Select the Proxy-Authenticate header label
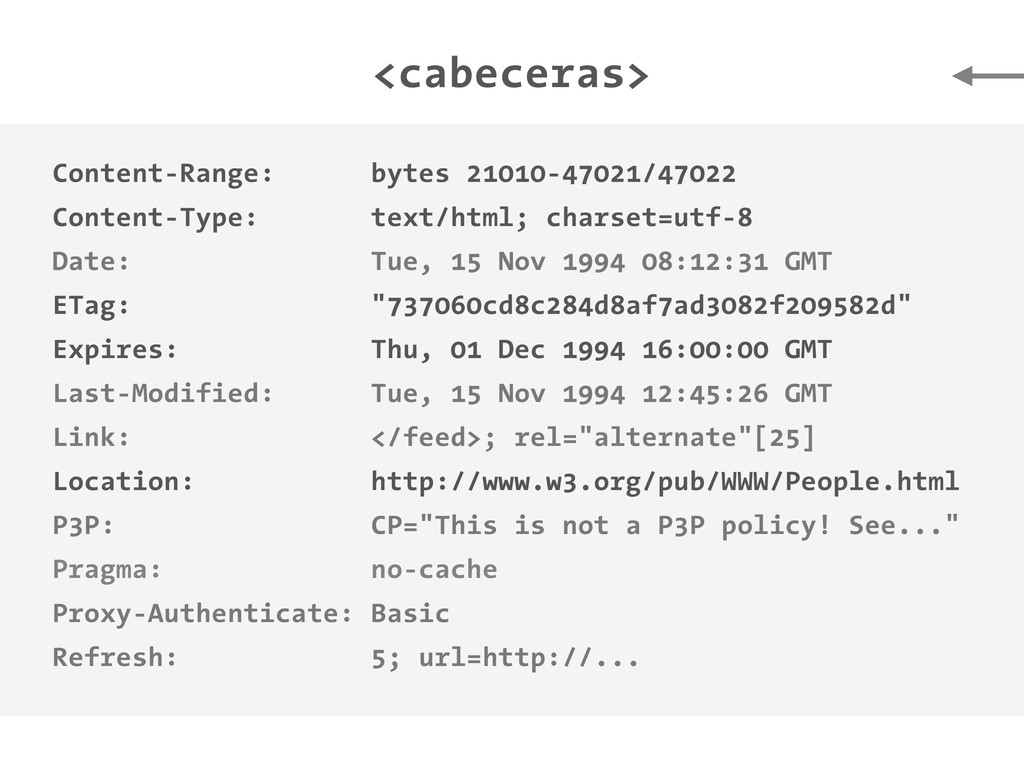 pos(203,614)
